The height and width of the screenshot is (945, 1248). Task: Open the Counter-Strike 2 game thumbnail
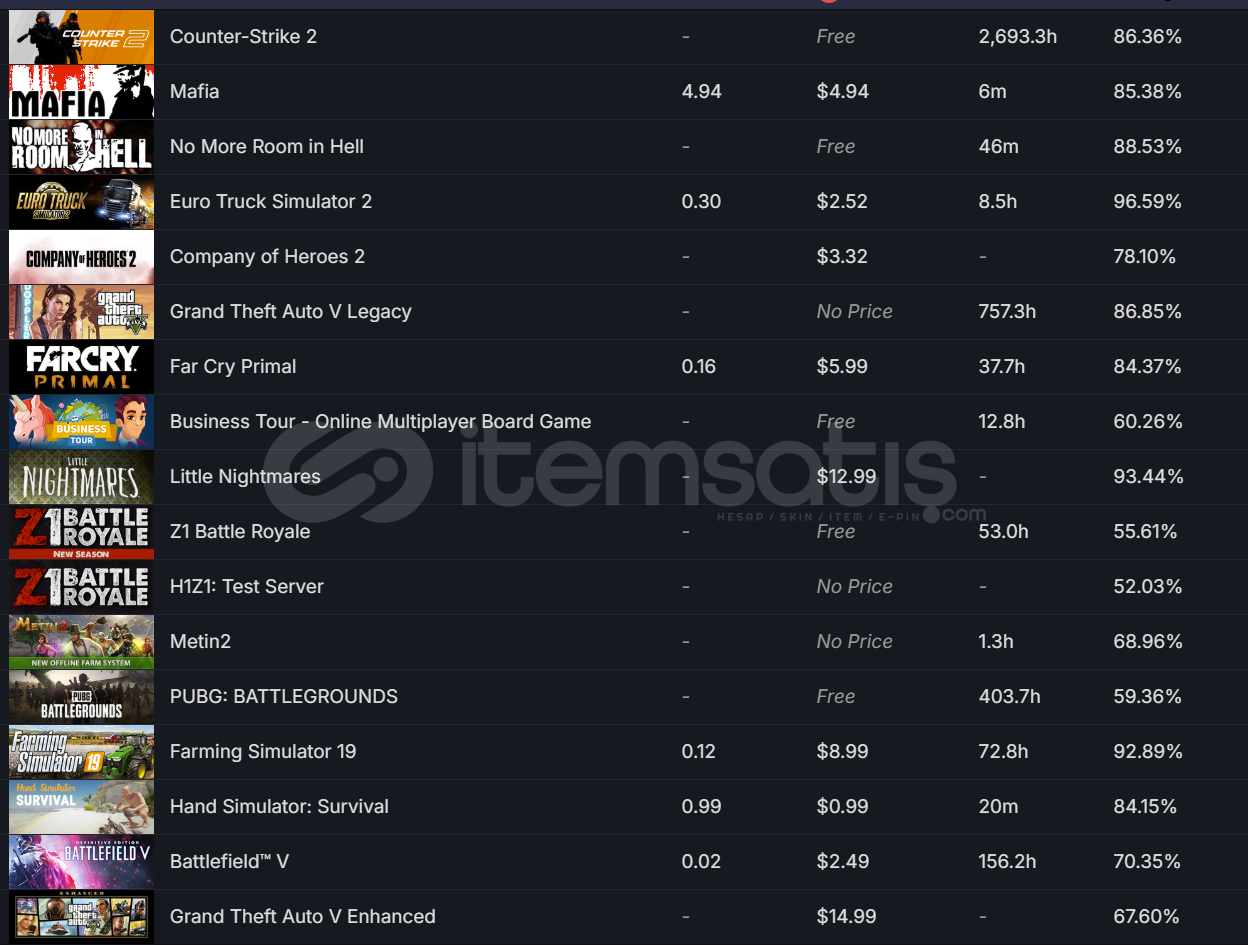(81, 37)
